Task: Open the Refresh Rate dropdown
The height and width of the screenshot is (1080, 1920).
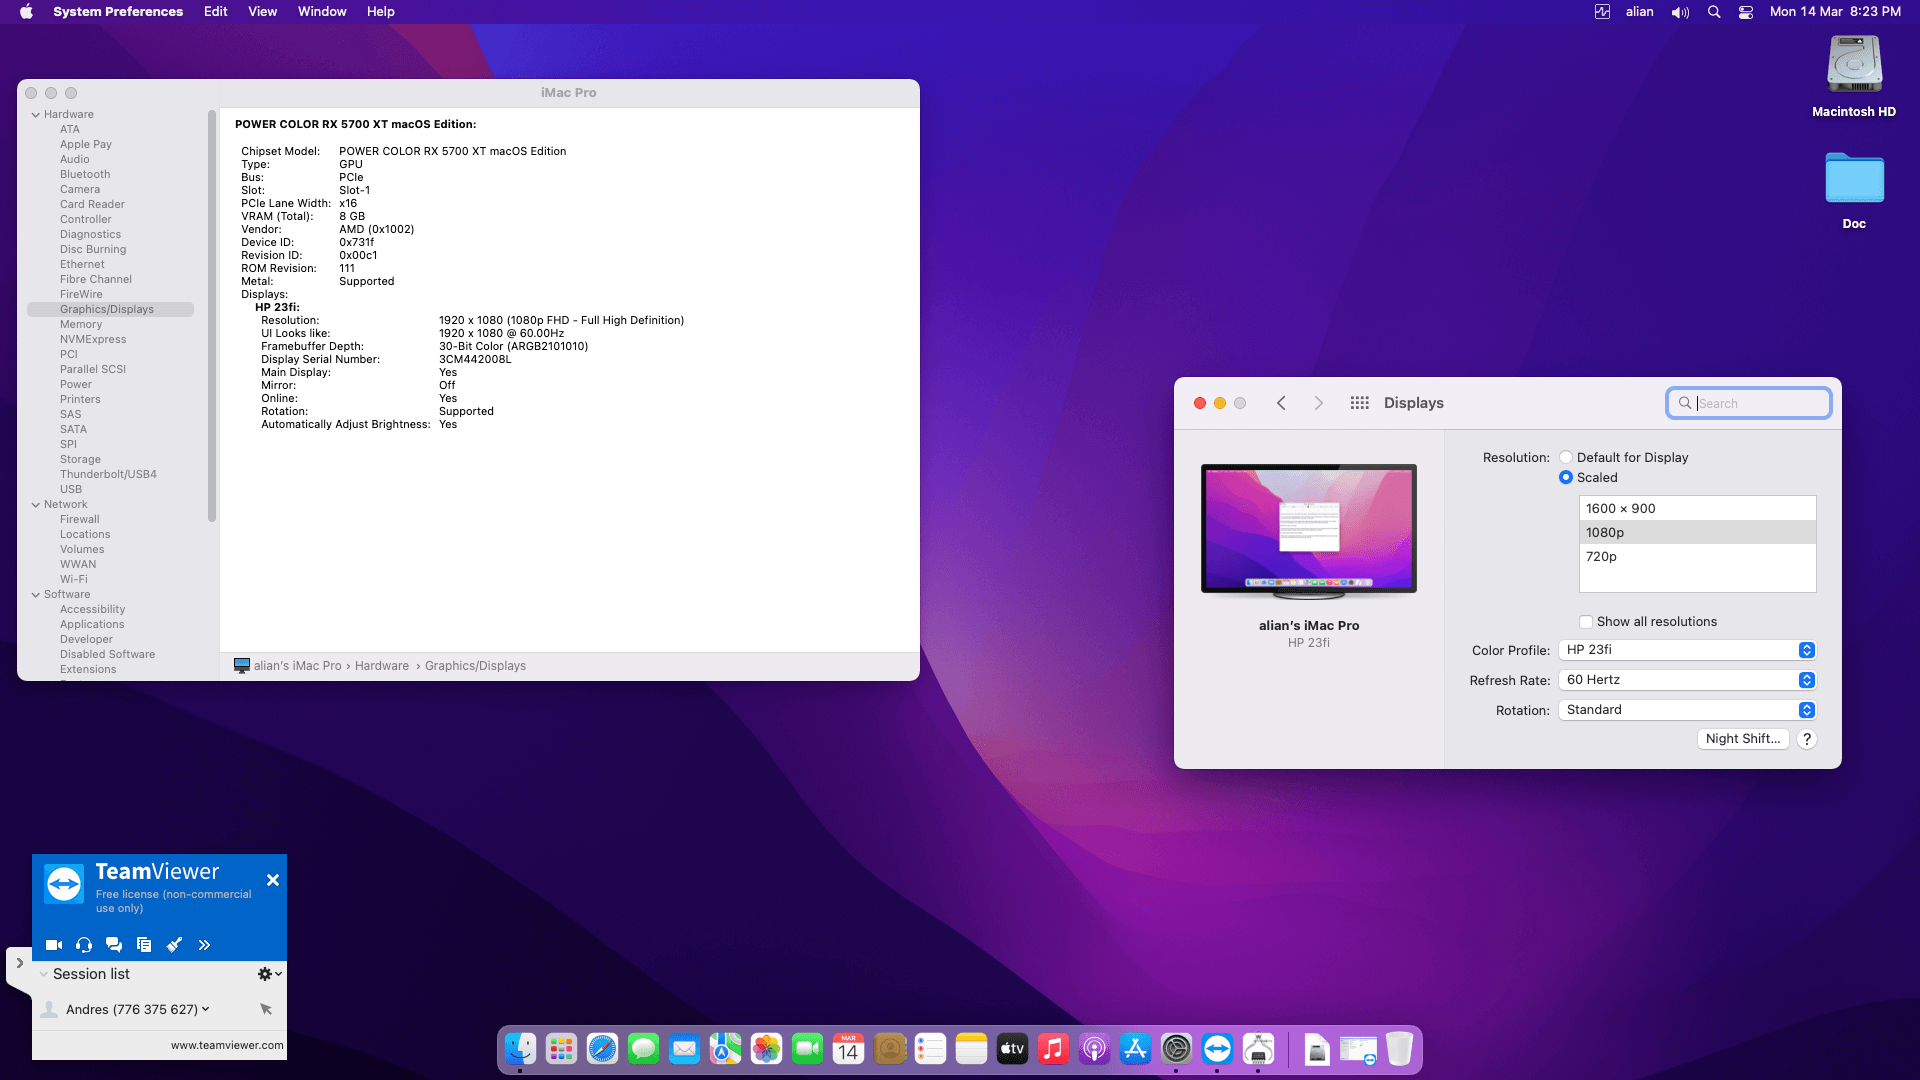Action: pyautogui.click(x=1687, y=680)
